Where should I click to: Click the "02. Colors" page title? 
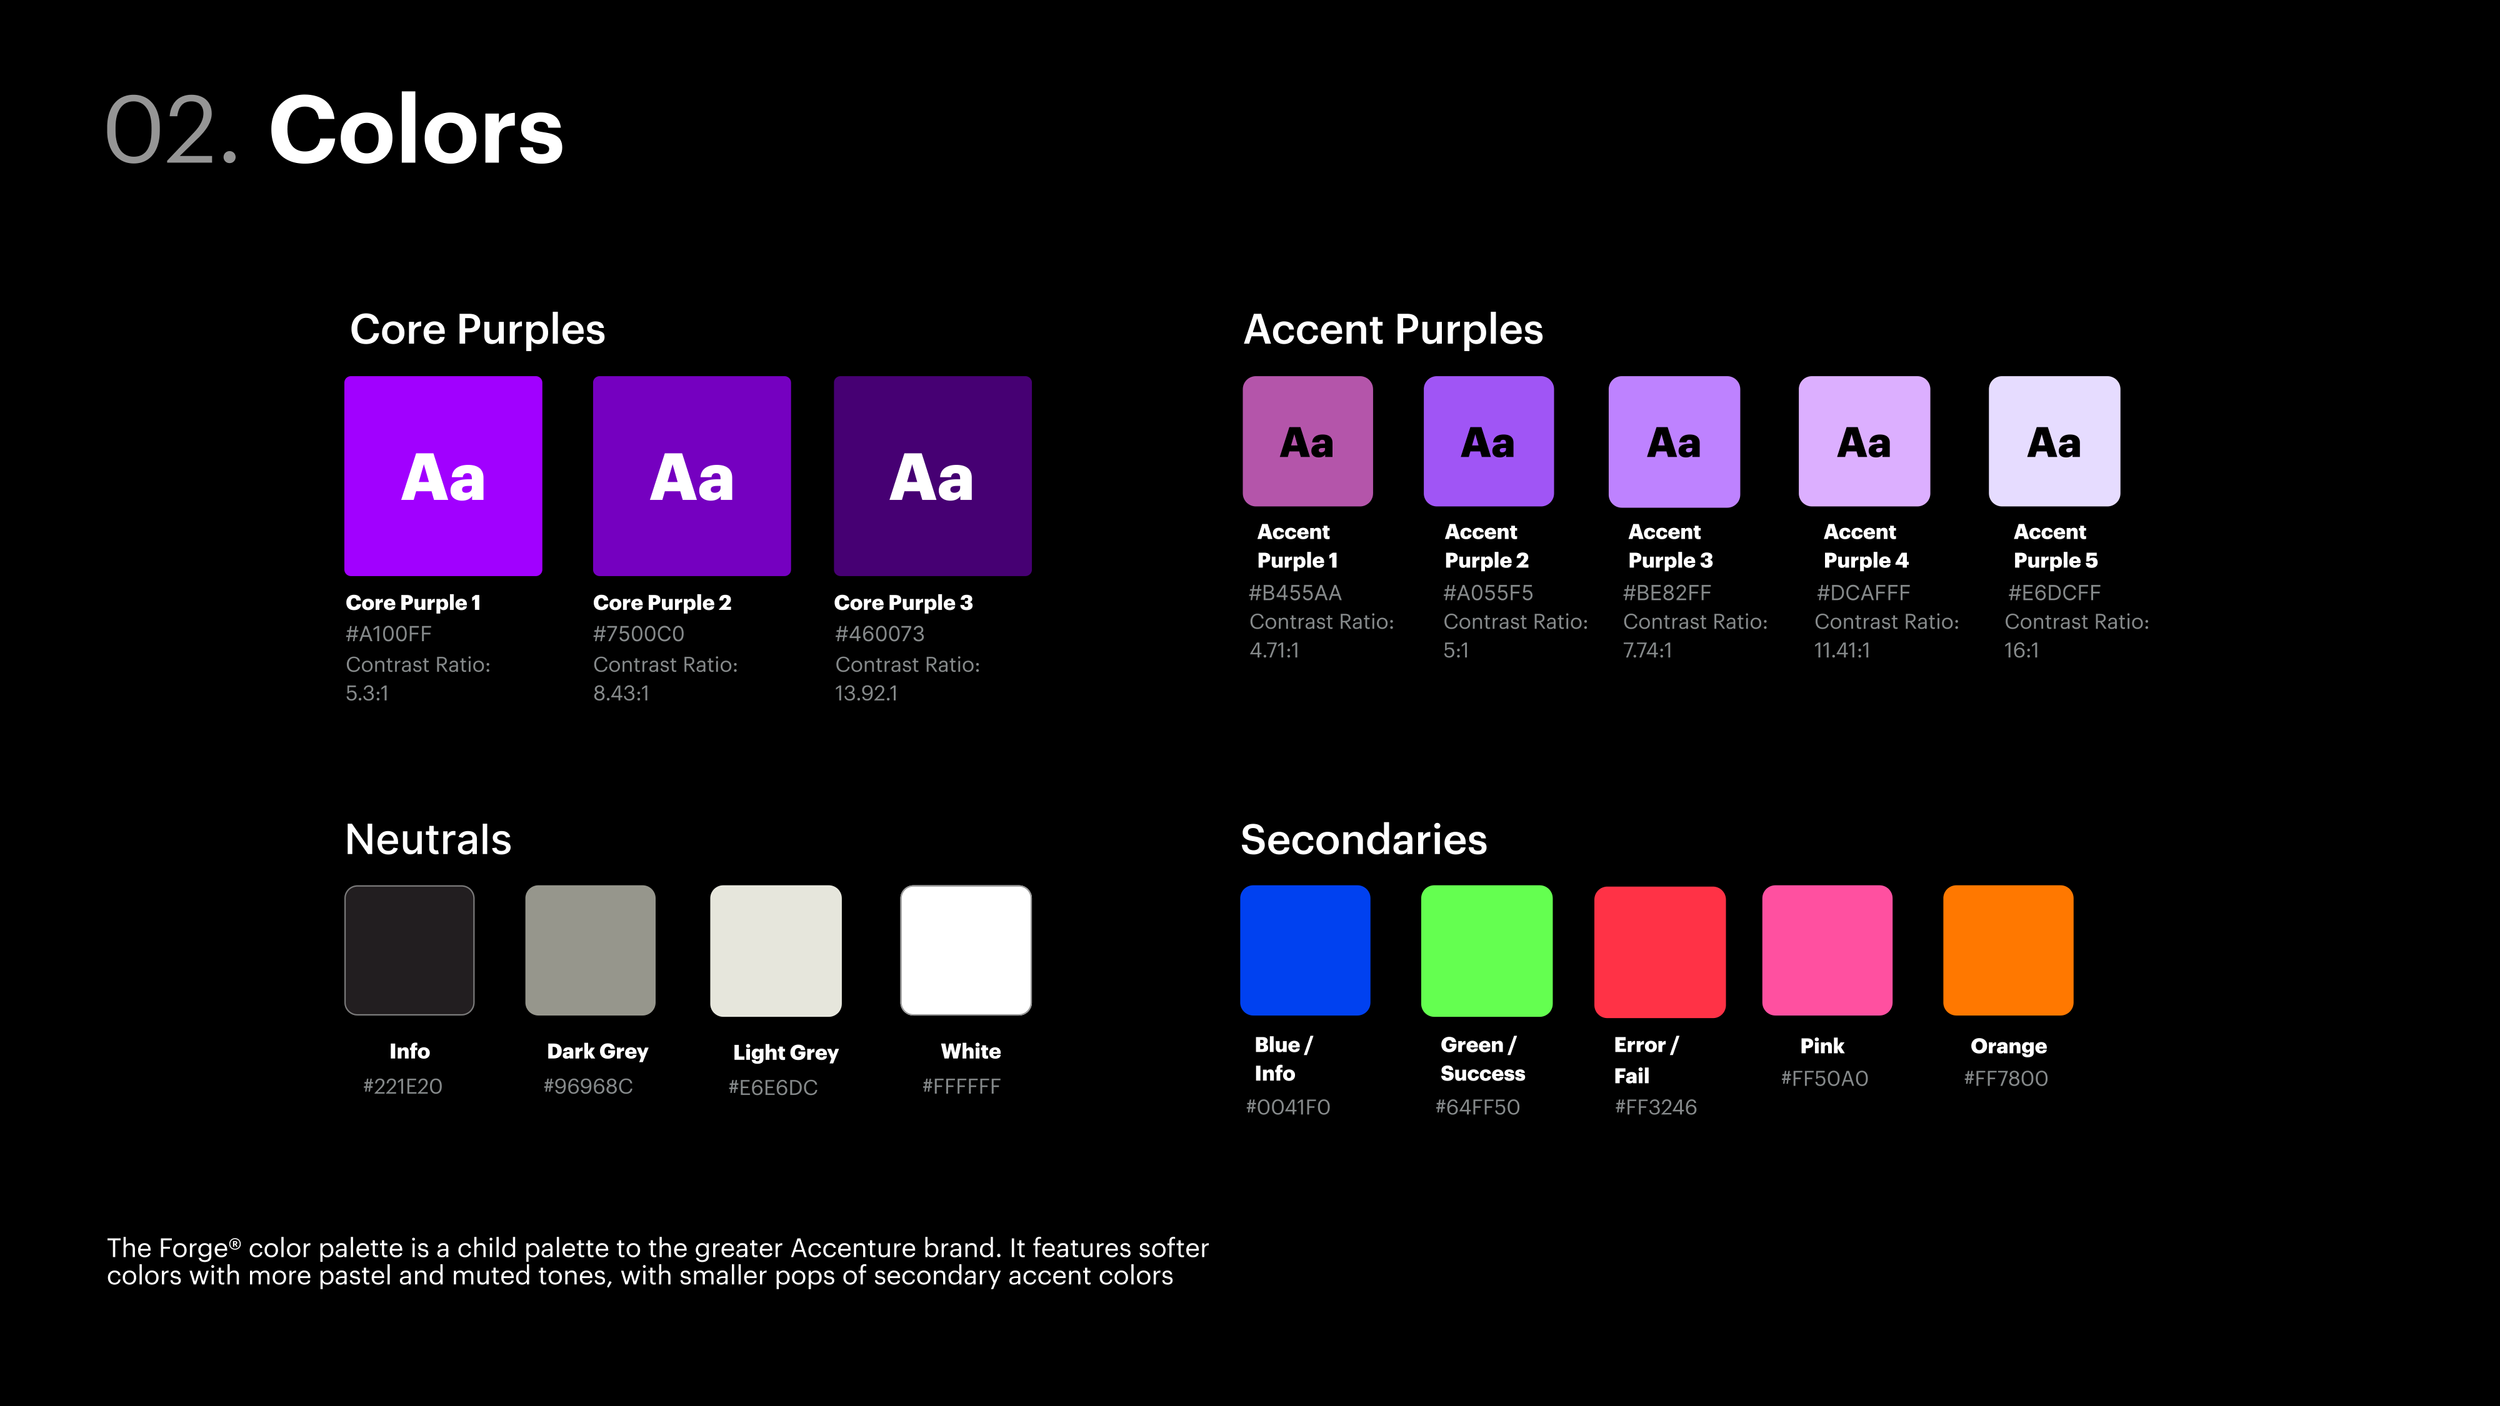(x=335, y=130)
